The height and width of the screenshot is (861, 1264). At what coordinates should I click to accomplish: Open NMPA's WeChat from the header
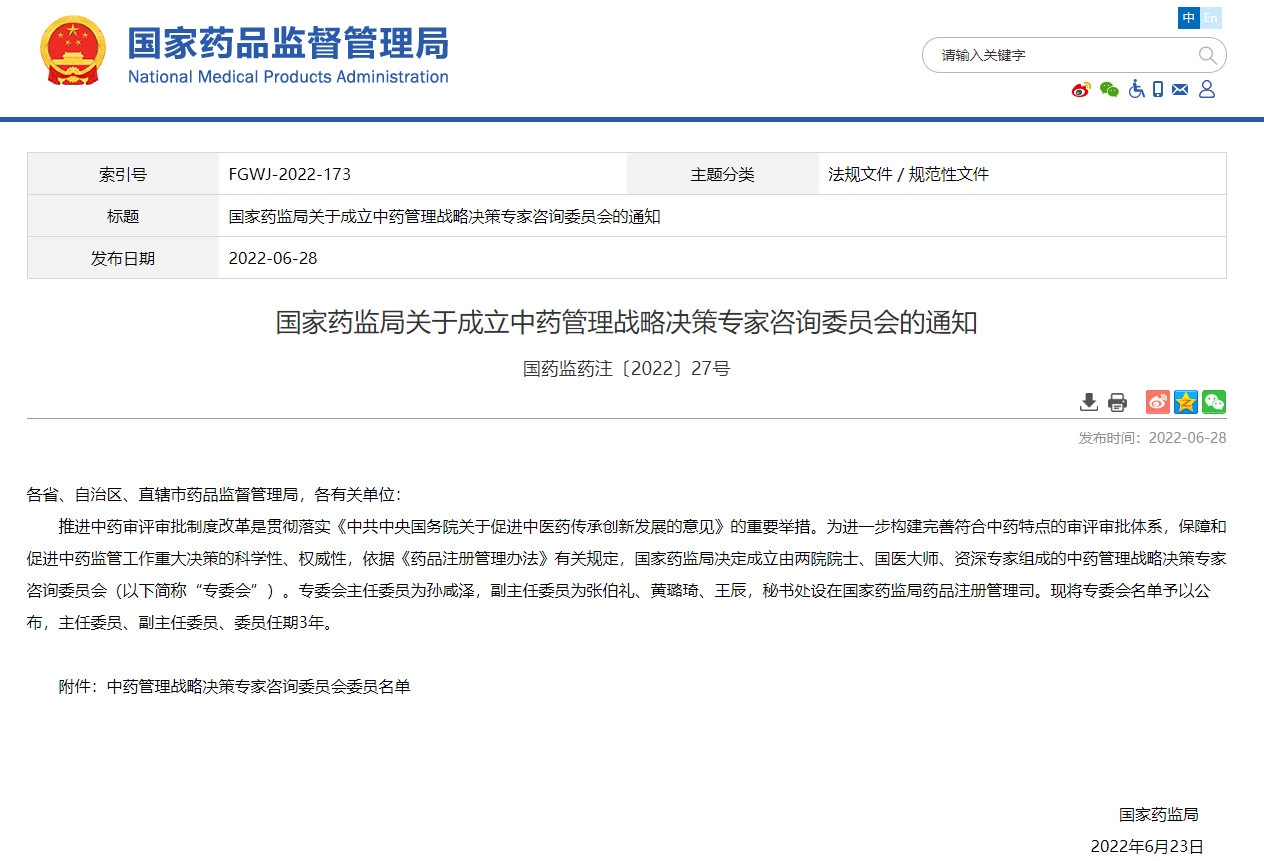click(x=1108, y=89)
